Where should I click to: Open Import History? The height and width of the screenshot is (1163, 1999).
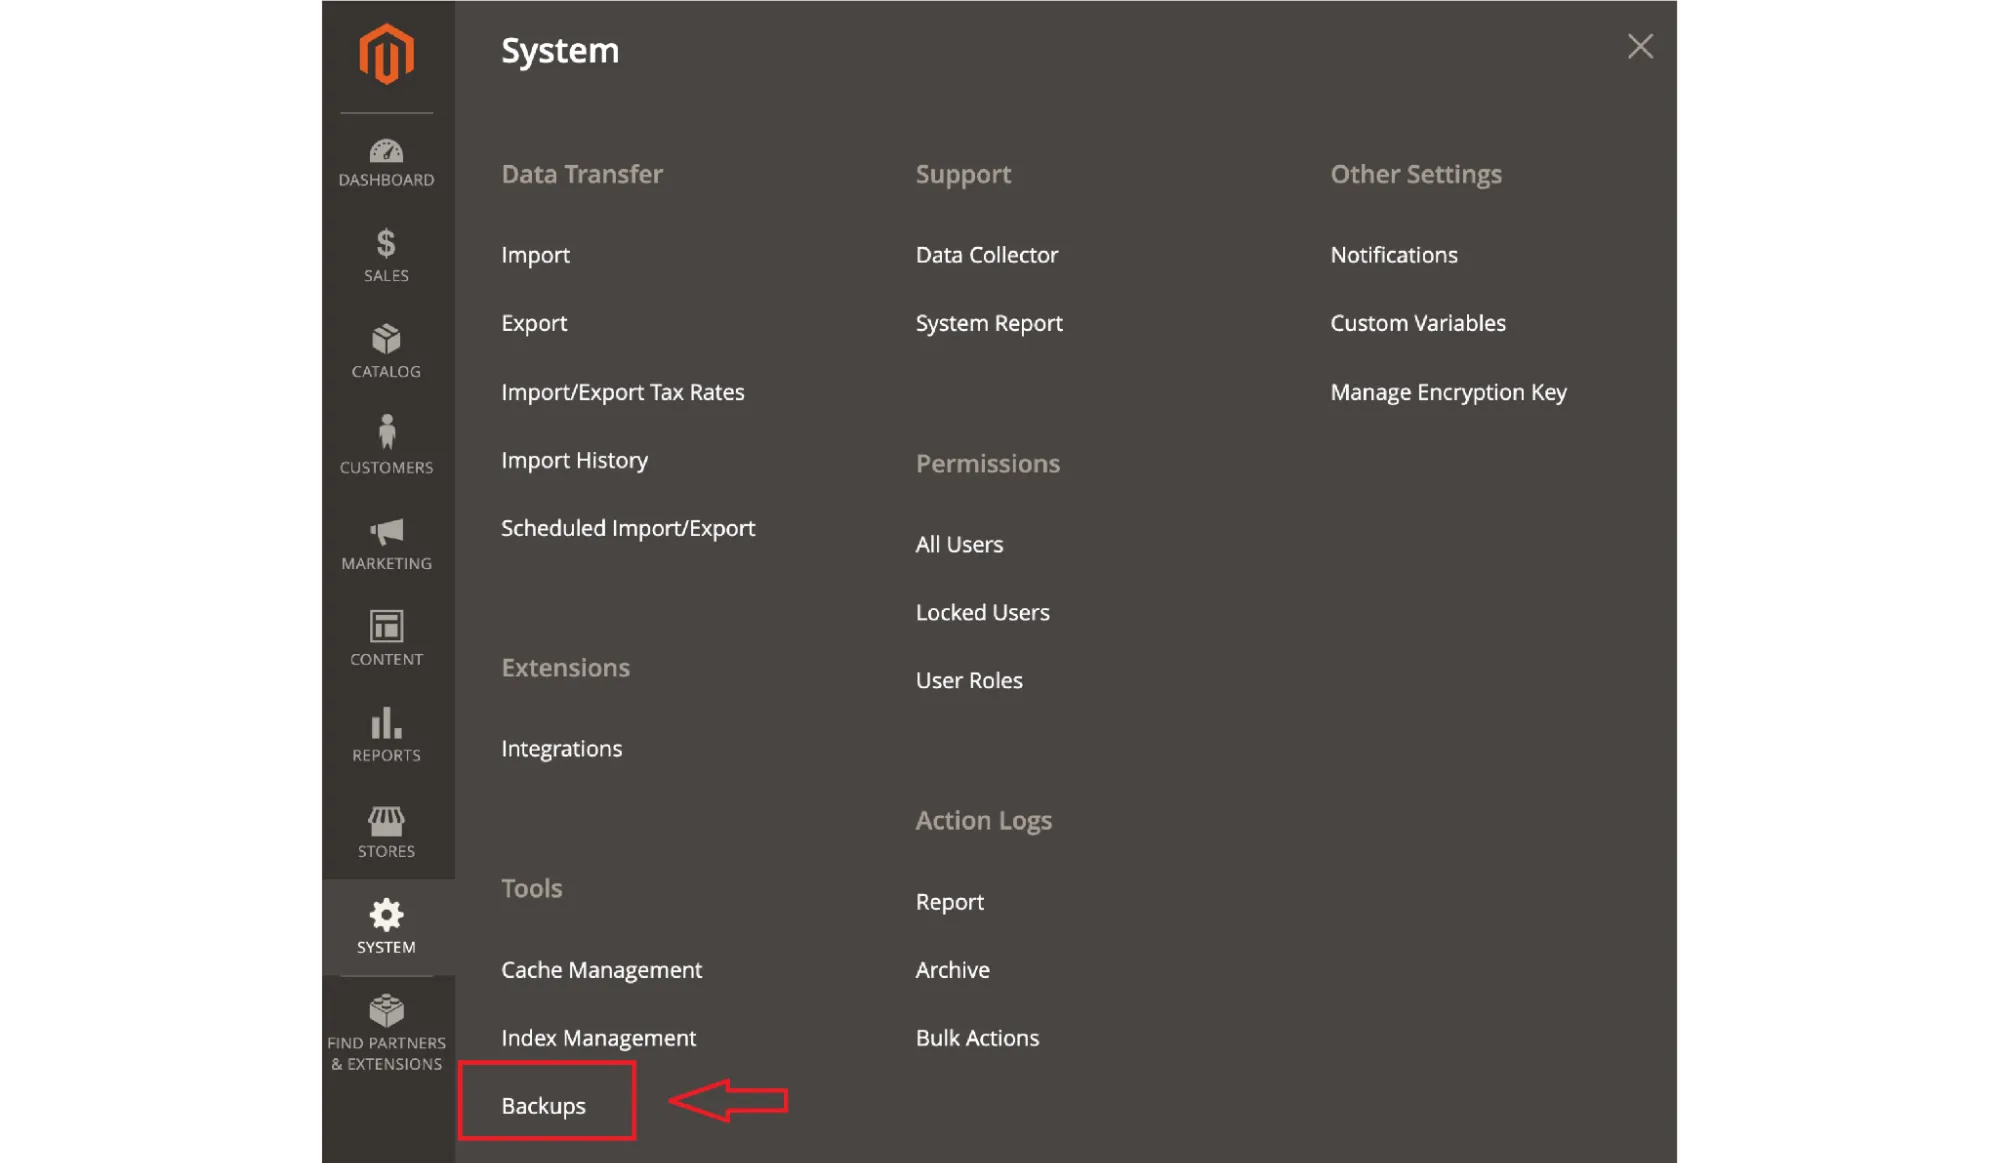[574, 460]
